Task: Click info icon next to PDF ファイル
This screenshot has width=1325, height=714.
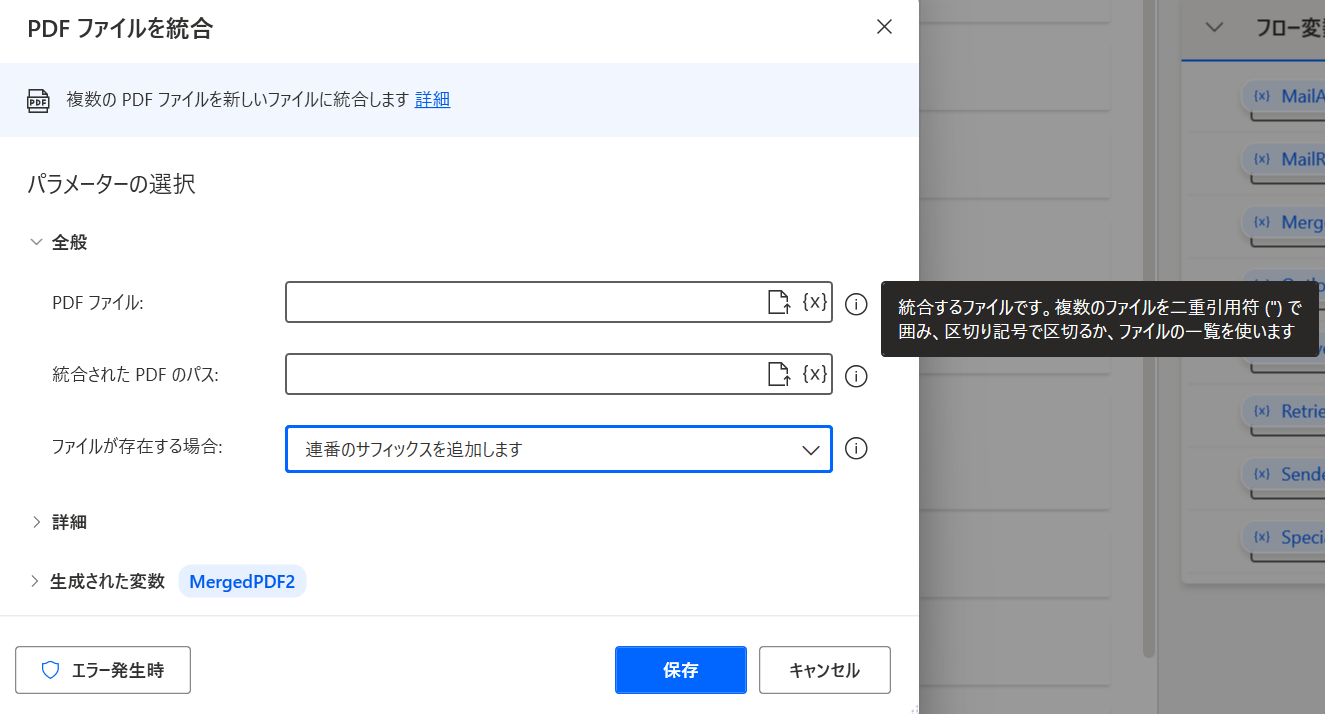Action: 856,304
